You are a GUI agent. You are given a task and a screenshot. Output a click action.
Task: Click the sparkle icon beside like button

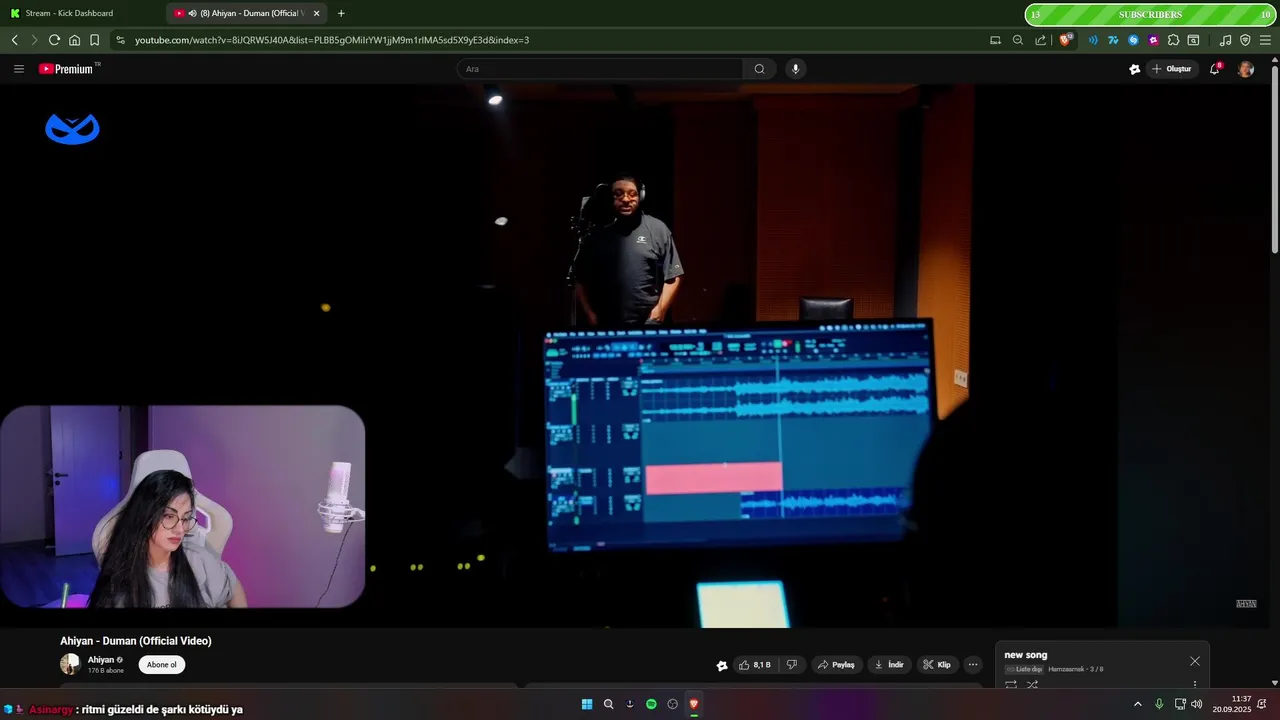722,665
